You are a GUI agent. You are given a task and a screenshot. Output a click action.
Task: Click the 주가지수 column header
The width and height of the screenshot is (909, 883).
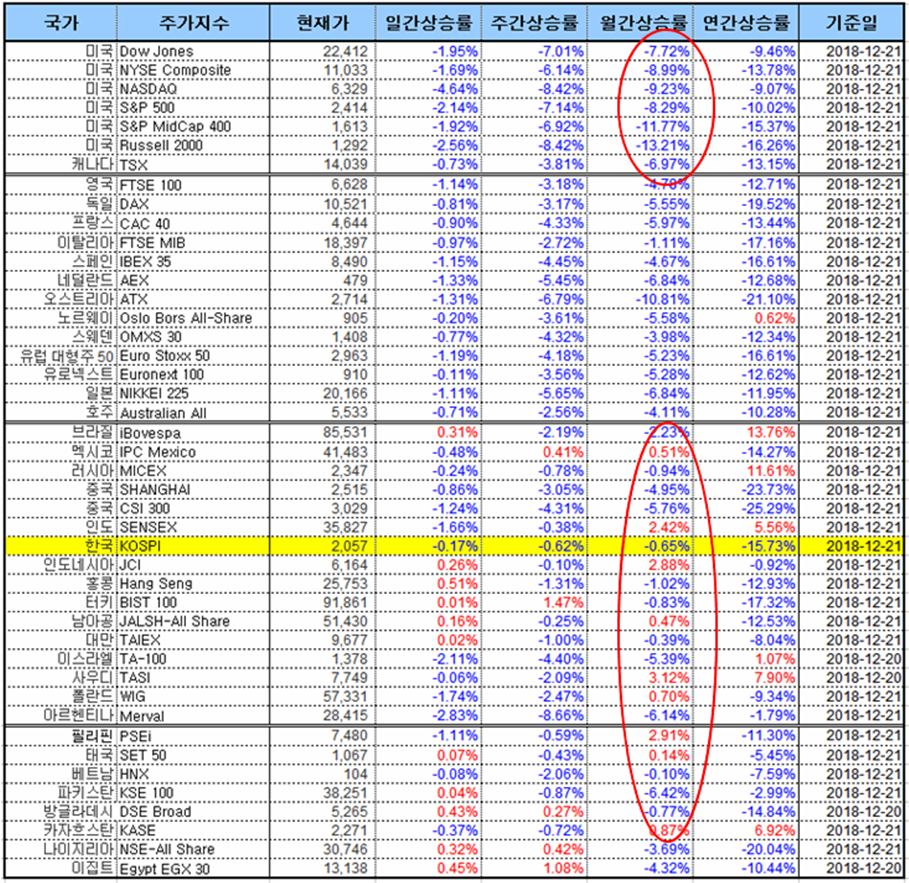pyautogui.click(x=193, y=23)
